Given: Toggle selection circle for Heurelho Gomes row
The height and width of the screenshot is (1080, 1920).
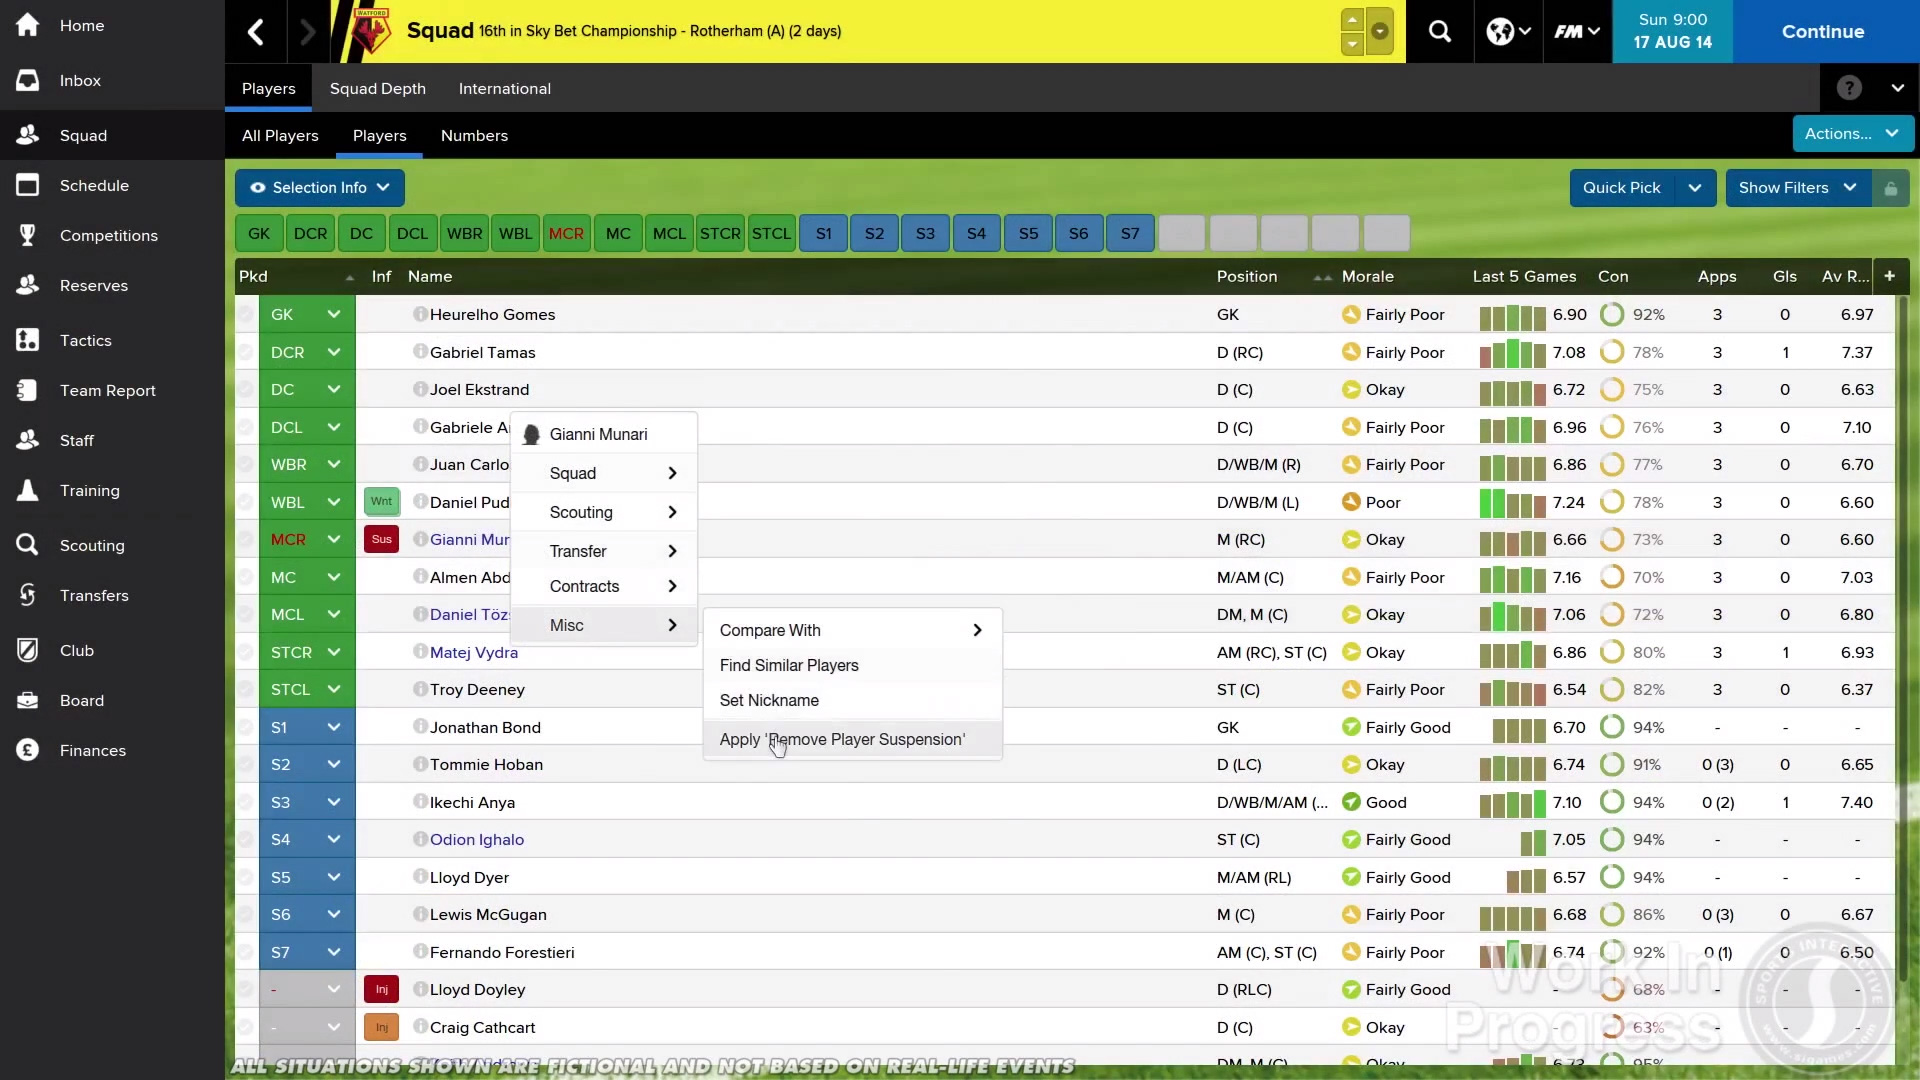Looking at the screenshot, I should click(x=246, y=314).
